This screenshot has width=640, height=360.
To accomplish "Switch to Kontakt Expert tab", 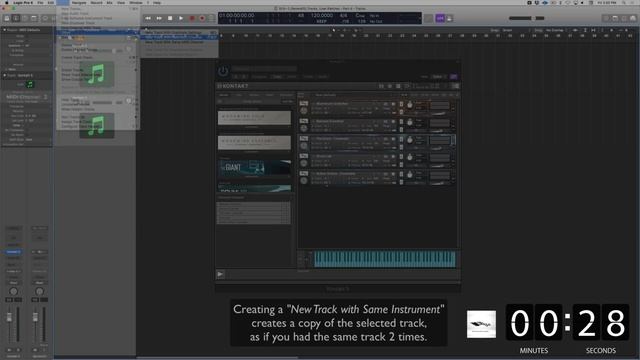I will pos(270,95).
